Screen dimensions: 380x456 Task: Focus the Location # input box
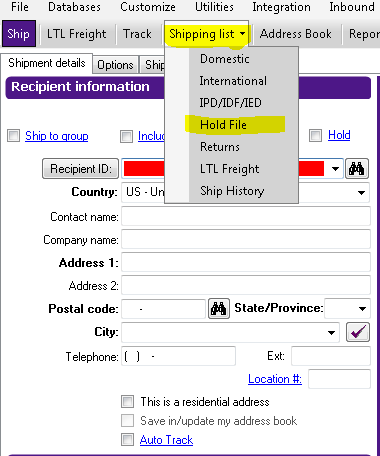(339, 379)
